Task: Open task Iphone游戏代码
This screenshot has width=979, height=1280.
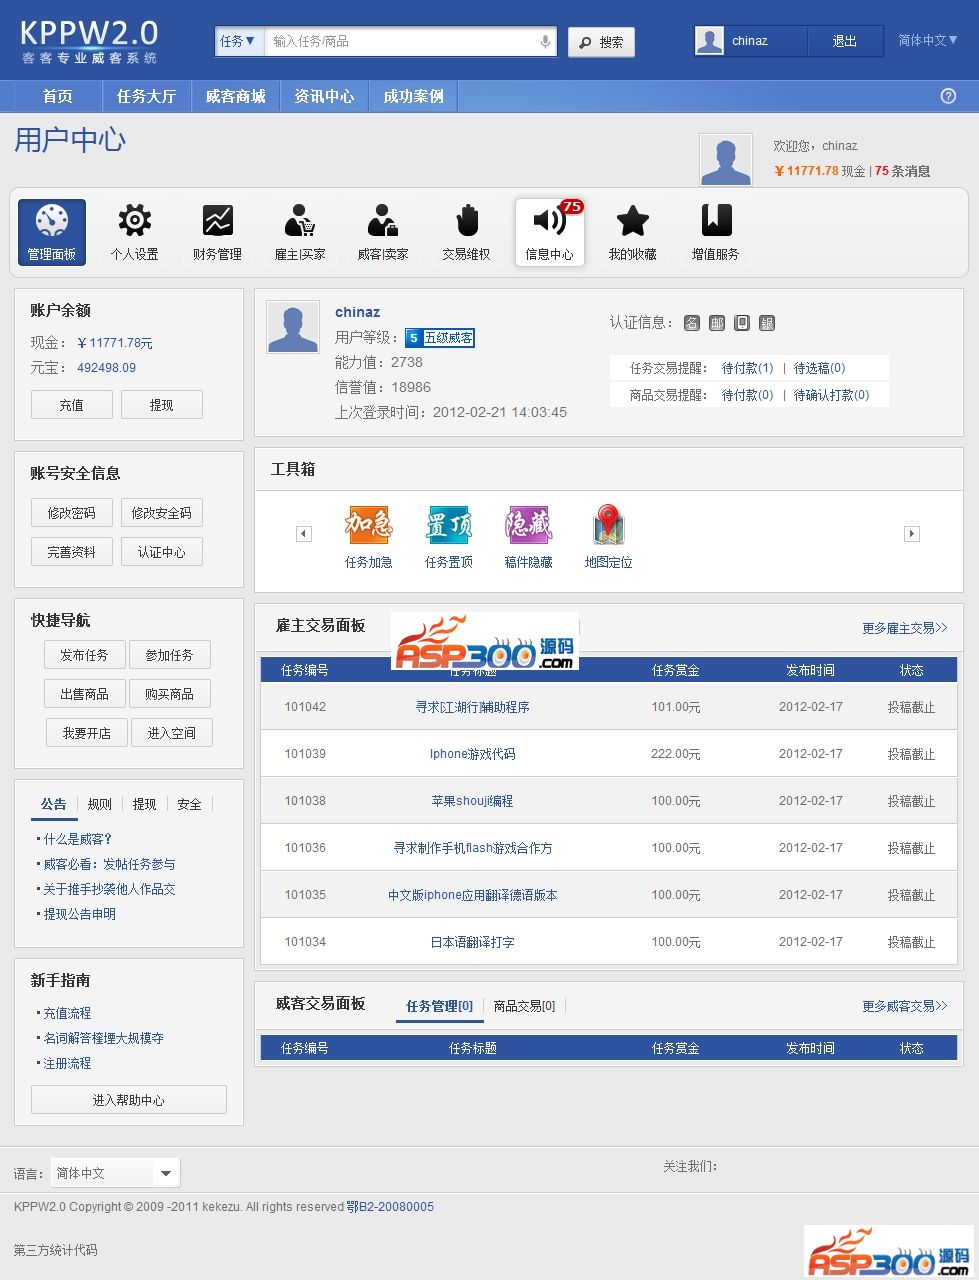Action: pos(473,754)
